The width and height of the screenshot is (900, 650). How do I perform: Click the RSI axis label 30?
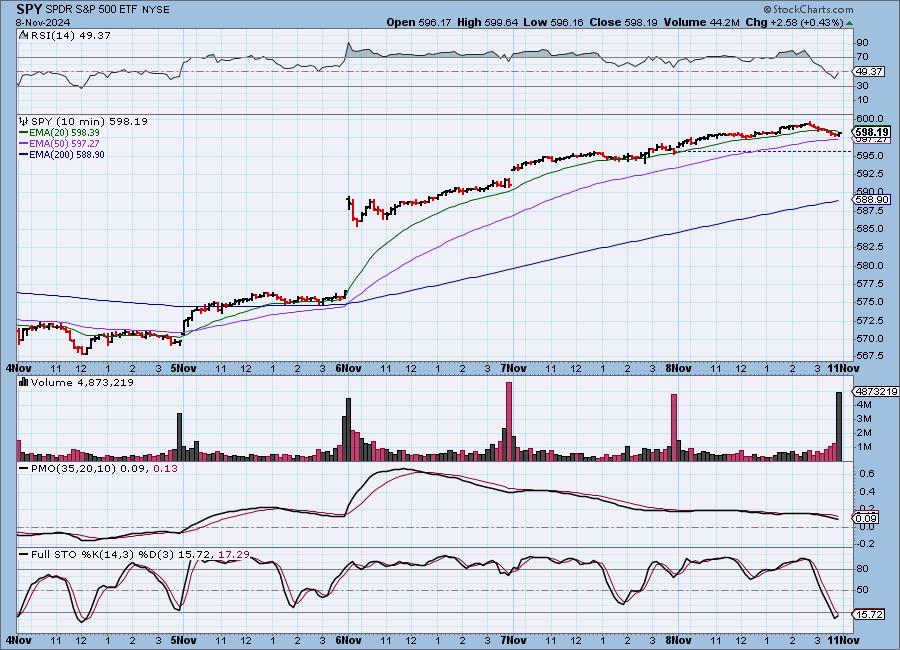tap(862, 86)
